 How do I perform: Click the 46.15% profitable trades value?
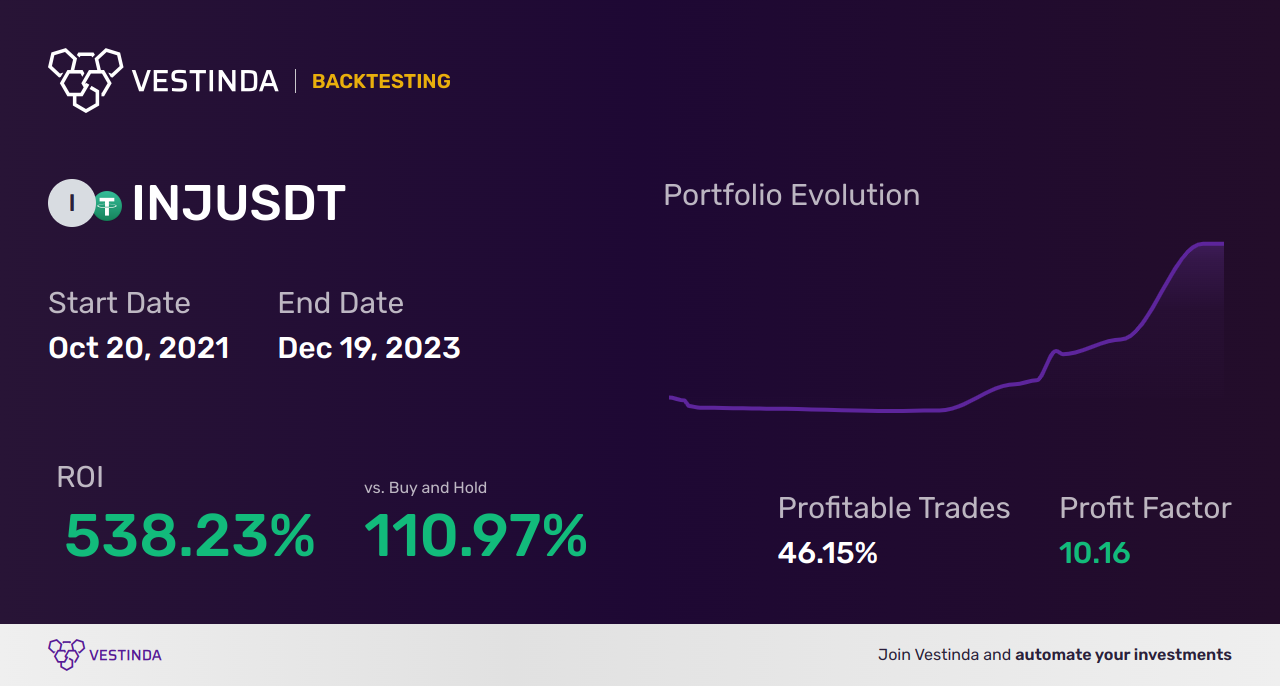point(827,553)
